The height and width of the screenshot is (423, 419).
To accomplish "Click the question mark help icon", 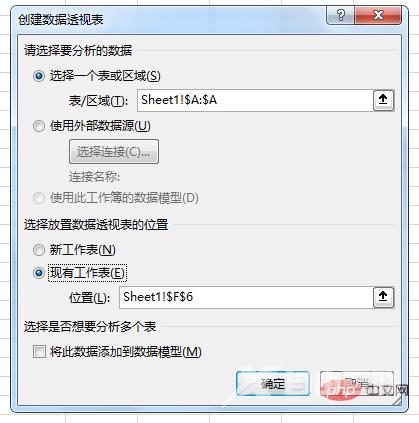I will pyautogui.click(x=340, y=16).
